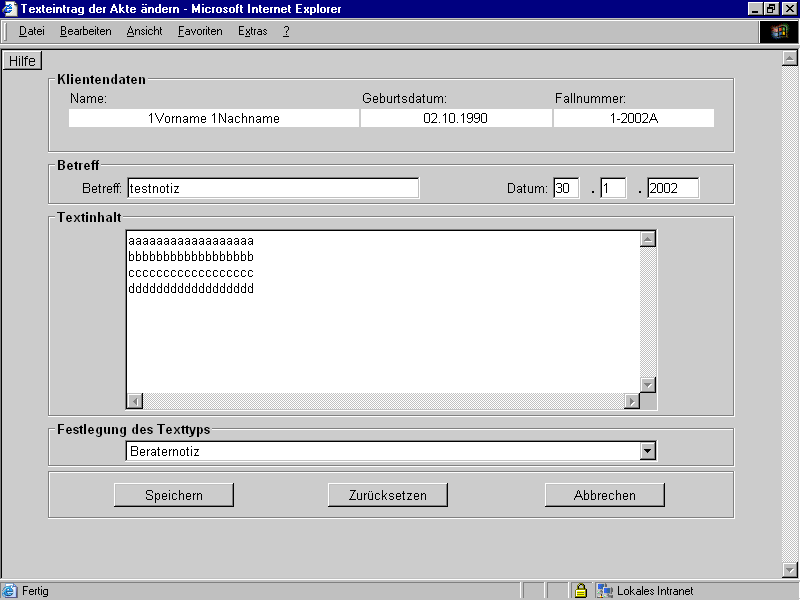Open the Bearbeiten menu
The height and width of the screenshot is (600, 800).
point(85,31)
